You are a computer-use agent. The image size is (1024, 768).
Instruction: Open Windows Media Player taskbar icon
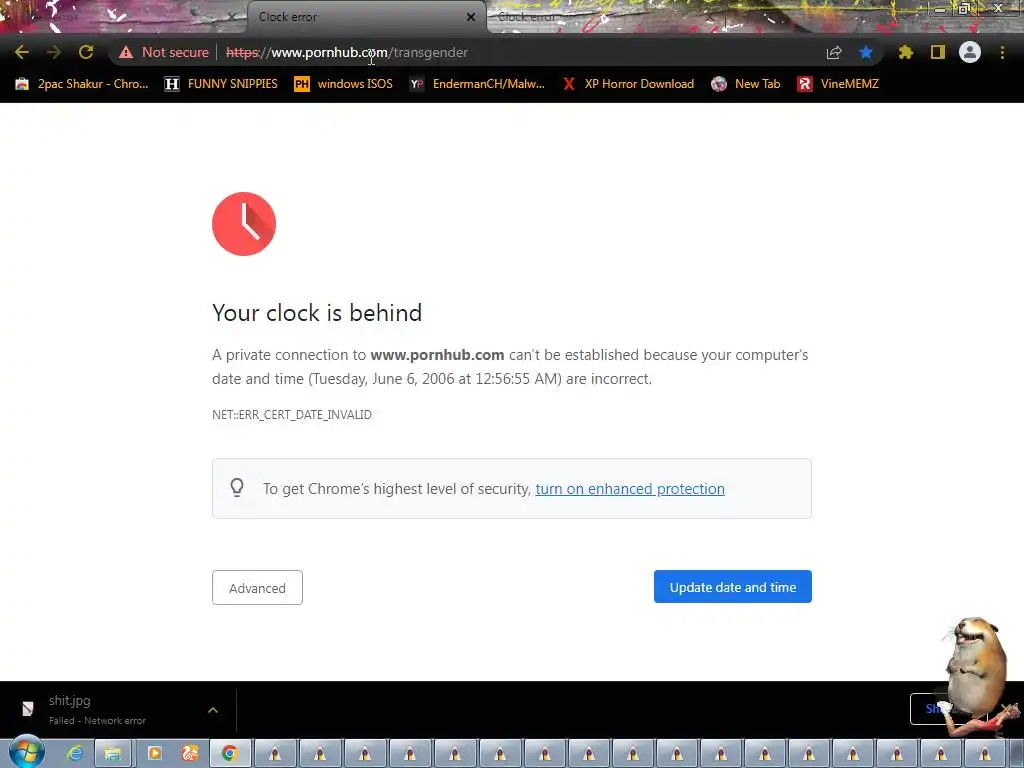tap(155, 754)
